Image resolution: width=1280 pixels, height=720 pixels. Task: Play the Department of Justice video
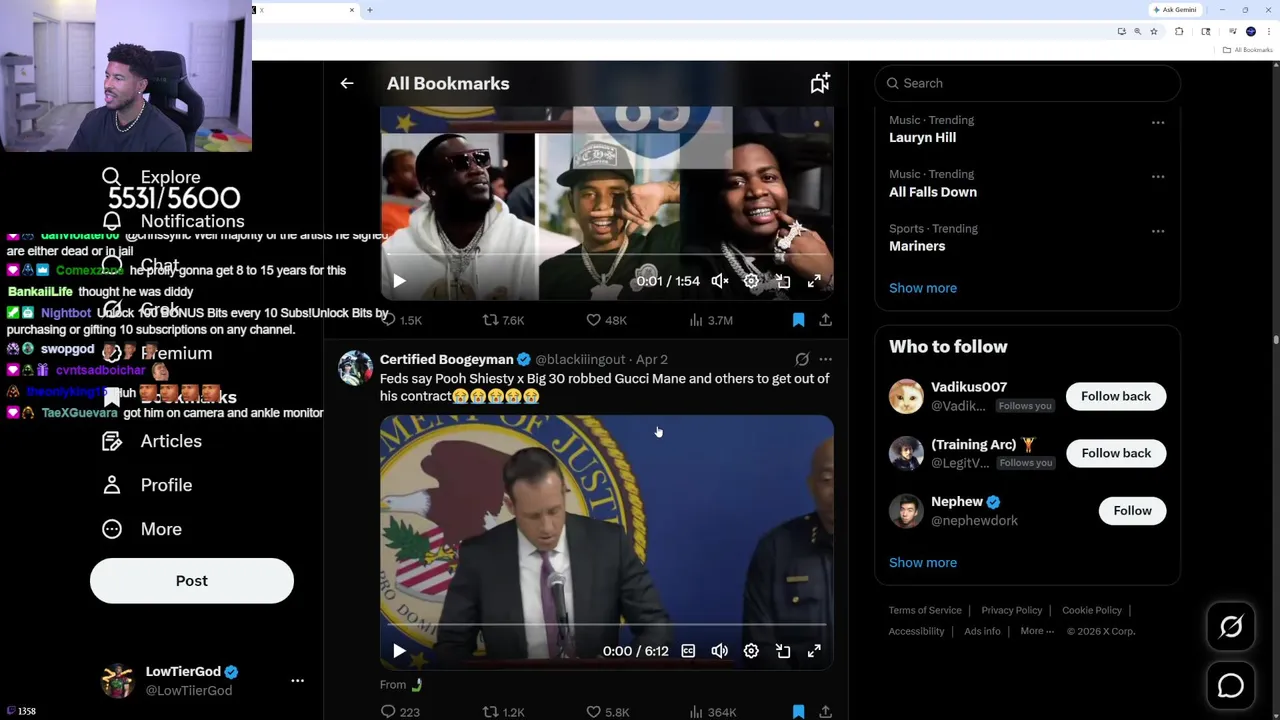click(x=399, y=651)
